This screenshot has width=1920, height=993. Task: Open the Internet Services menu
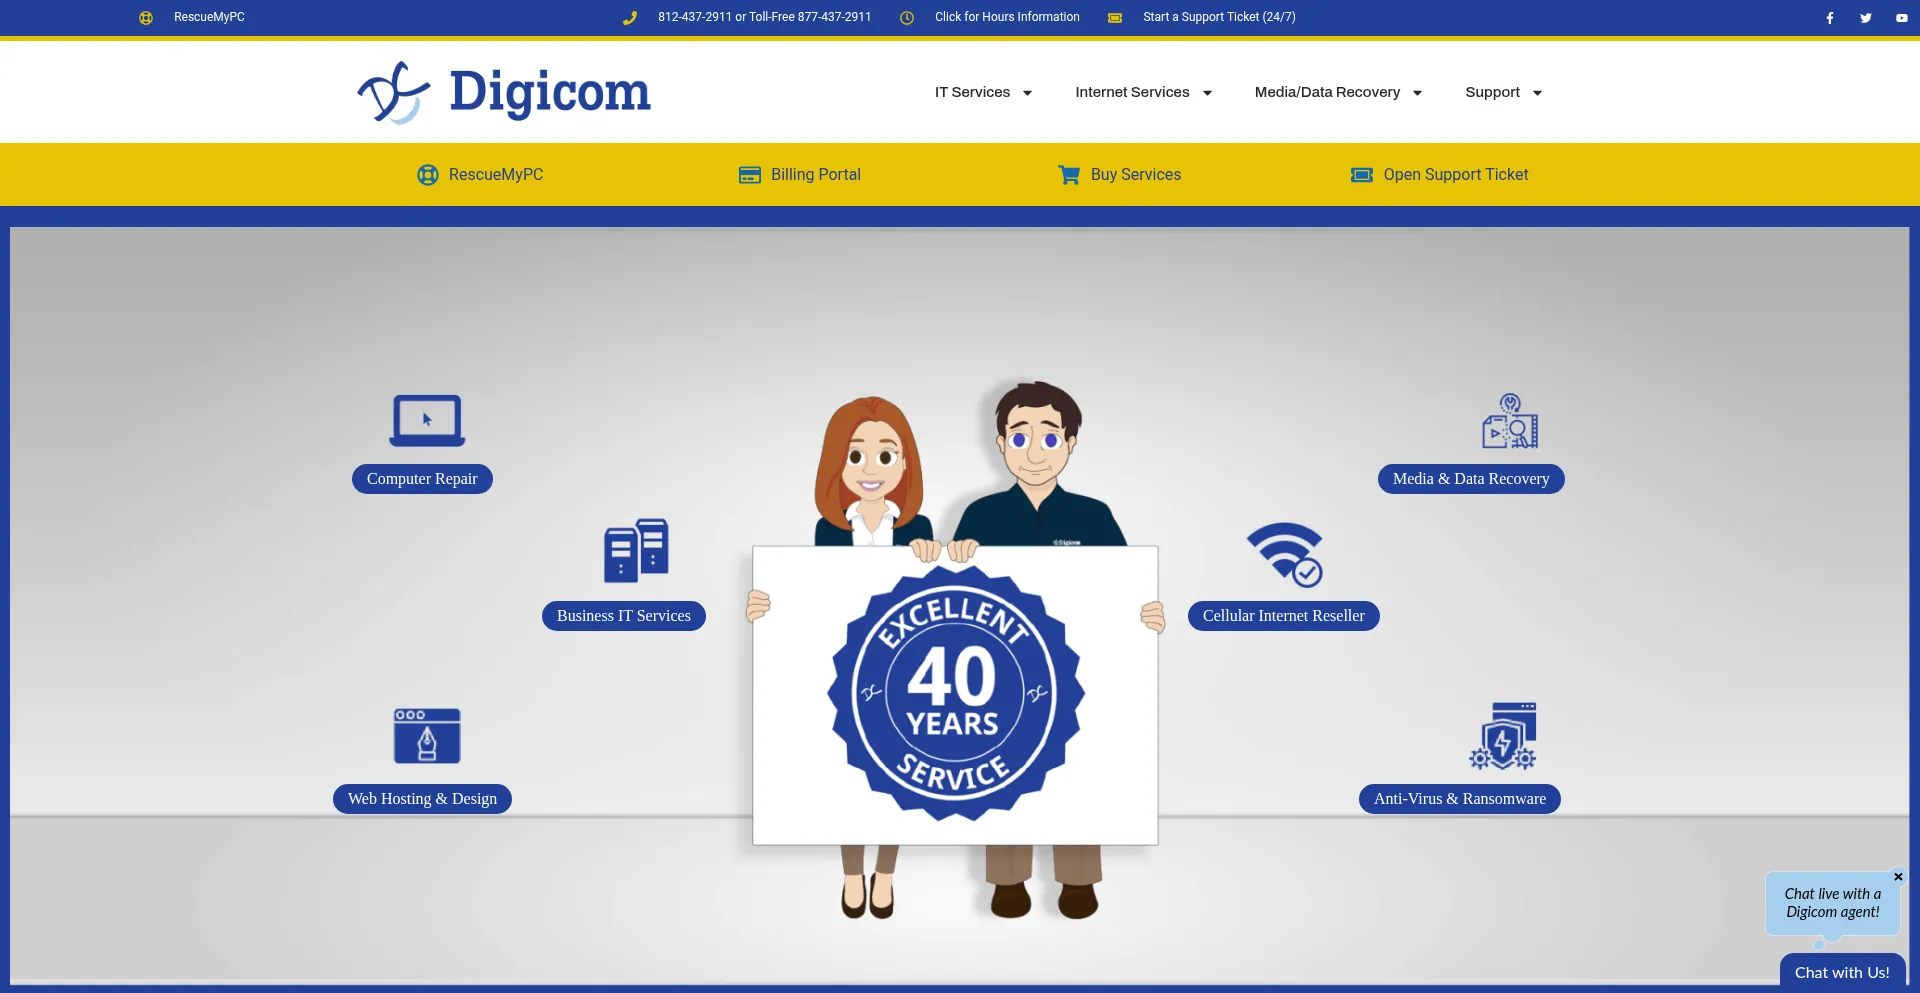pyautogui.click(x=1132, y=92)
